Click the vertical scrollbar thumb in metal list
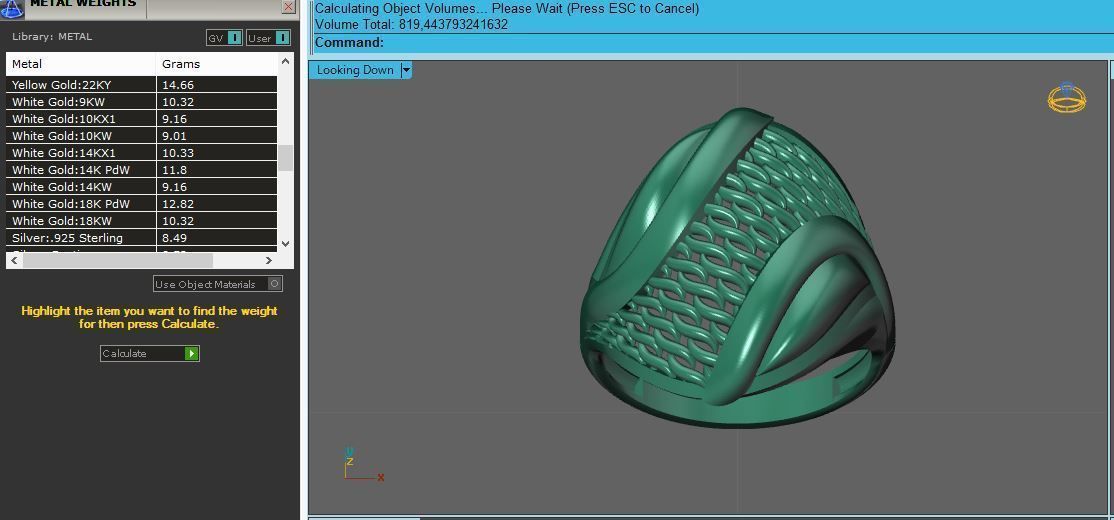The height and width of the screenshot is (520, 1114). pos(286,158)
